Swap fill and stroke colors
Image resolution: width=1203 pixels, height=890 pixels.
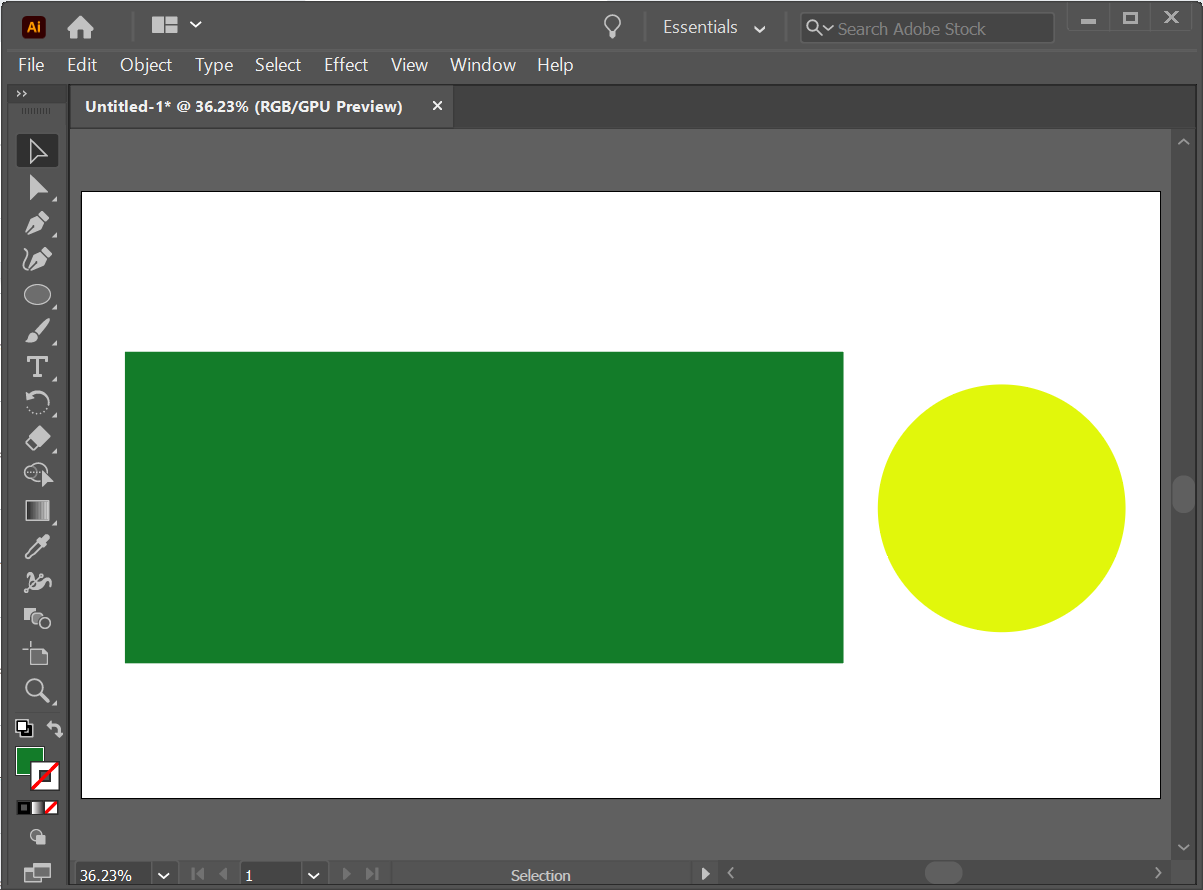(55, 729)
